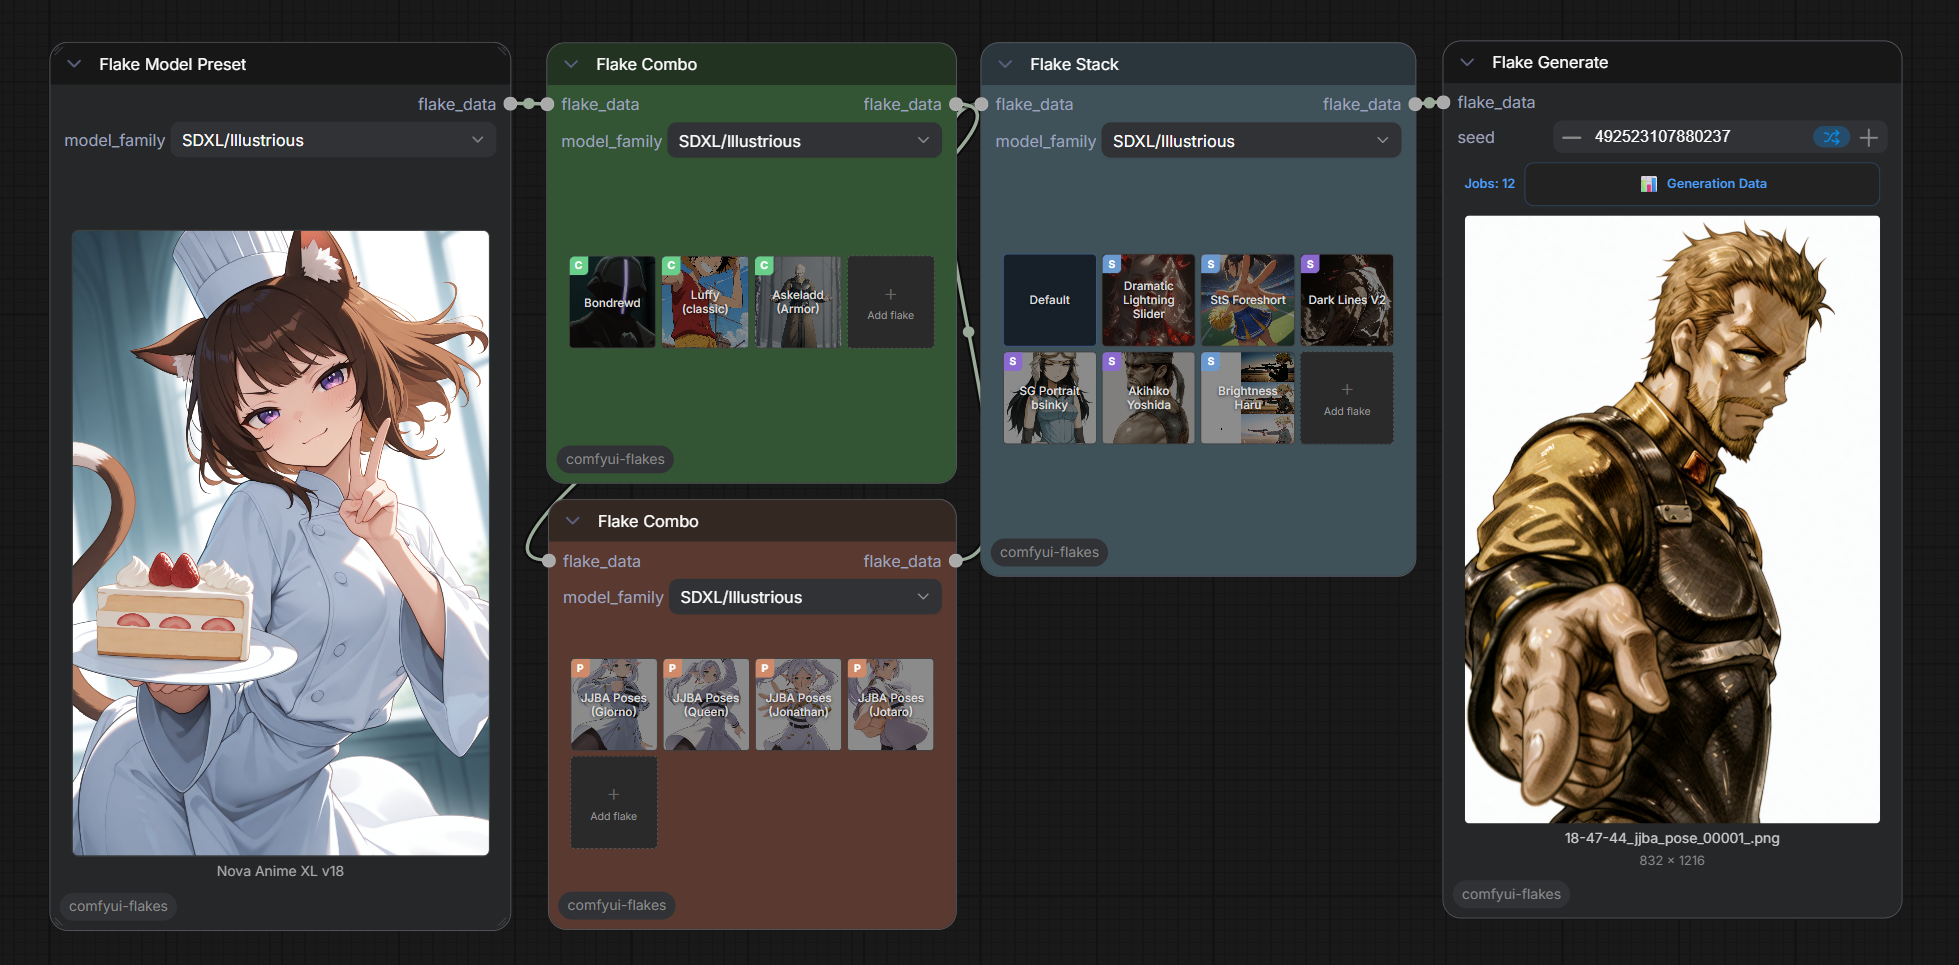Click comfyui-flakes badge on Flake Model Preset
1959x965 pixels.
click(118, 906)
